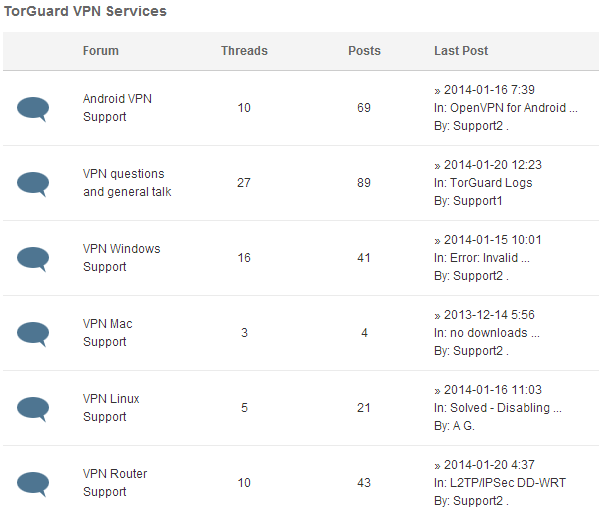The image size is (599, 513).
Task: Click the VPN Router Support speech bubble icon
Action: pyautogui.click(x=33, y=484)
